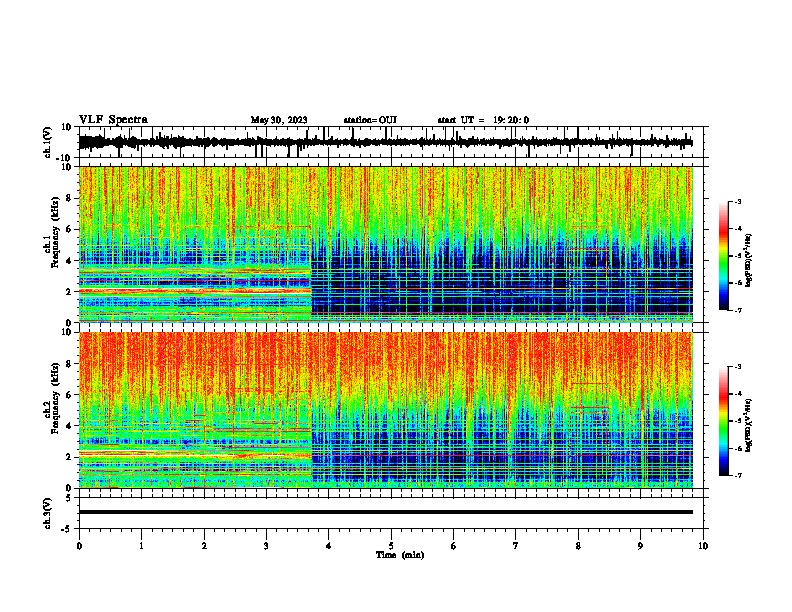Screen dimensions: 792x612
Task: Click time axis tick label "8"
Action: [x=578, y=546]
